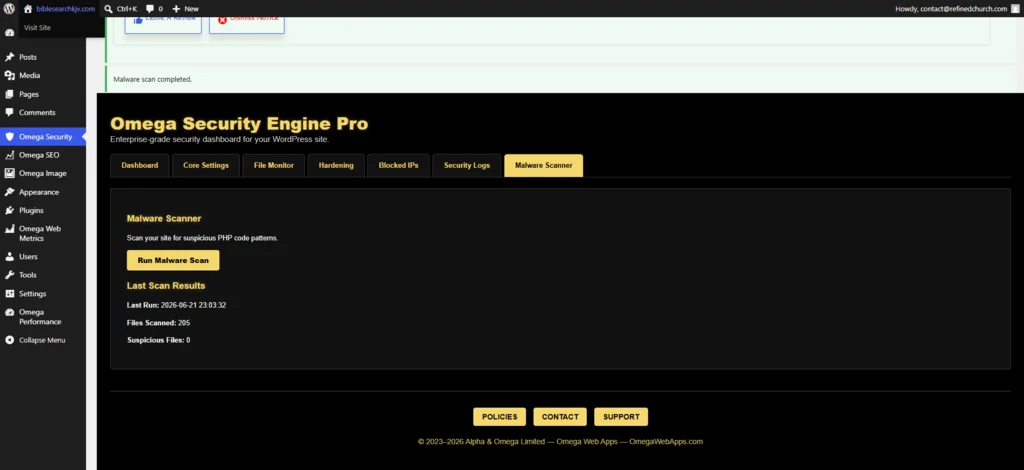Click the Posts pin icon

pos(9,57)
